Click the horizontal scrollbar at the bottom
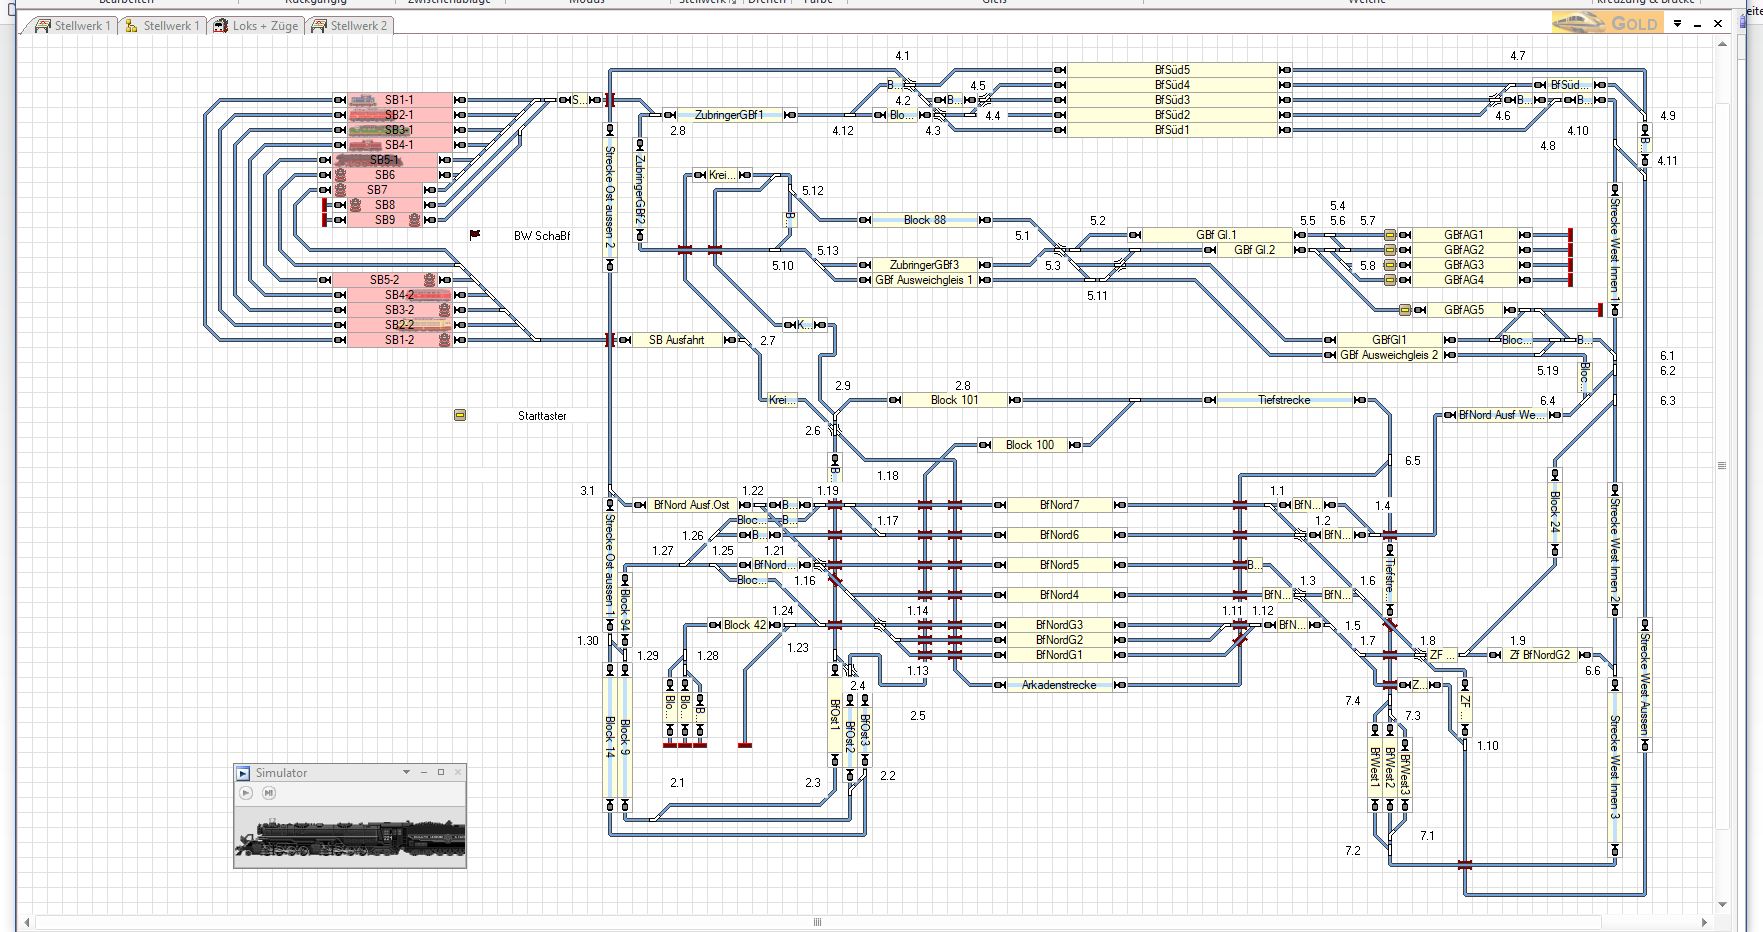 click(x=816, y=922)
